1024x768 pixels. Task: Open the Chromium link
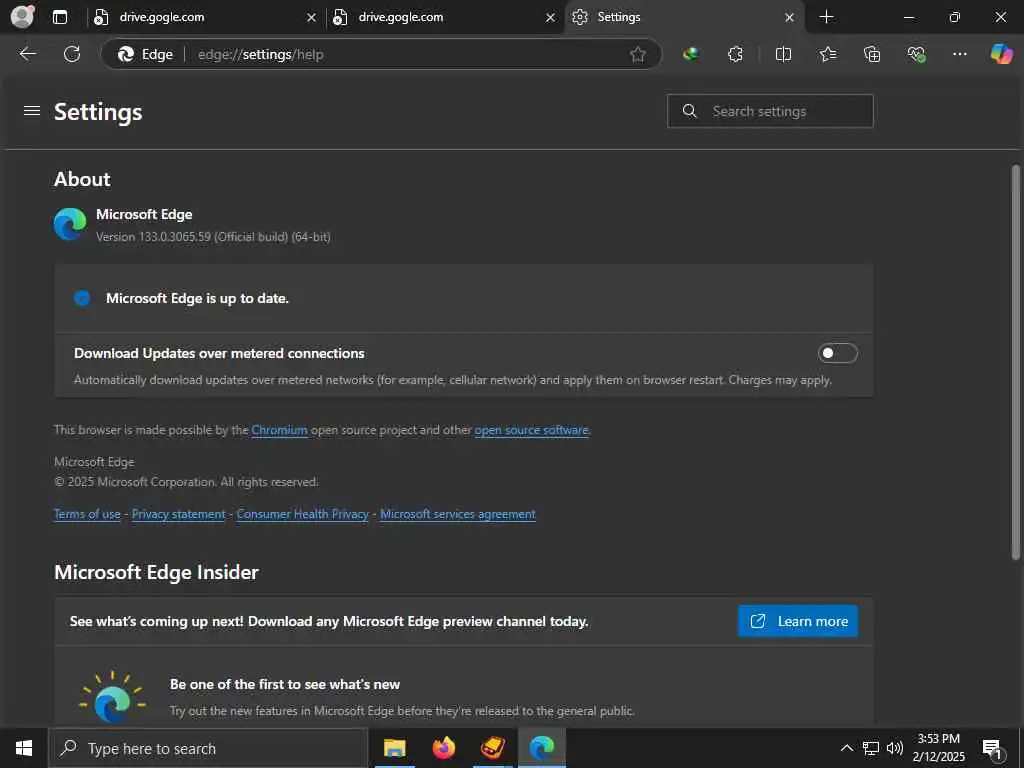280,430
